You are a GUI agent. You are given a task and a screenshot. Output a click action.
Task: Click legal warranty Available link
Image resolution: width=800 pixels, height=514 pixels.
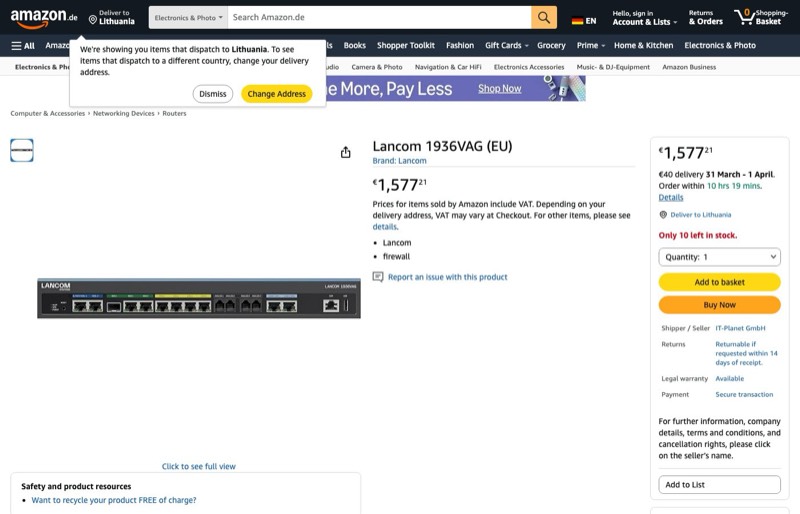tap(730, 379)
